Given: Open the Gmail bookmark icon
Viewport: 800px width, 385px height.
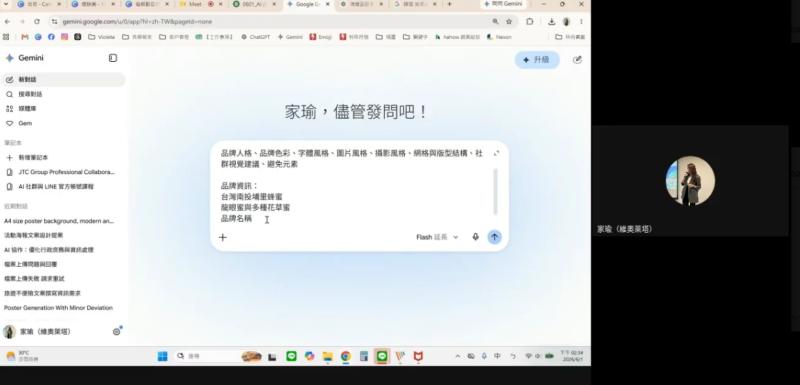Looking at the screenshot, I should tap(25, 37).
